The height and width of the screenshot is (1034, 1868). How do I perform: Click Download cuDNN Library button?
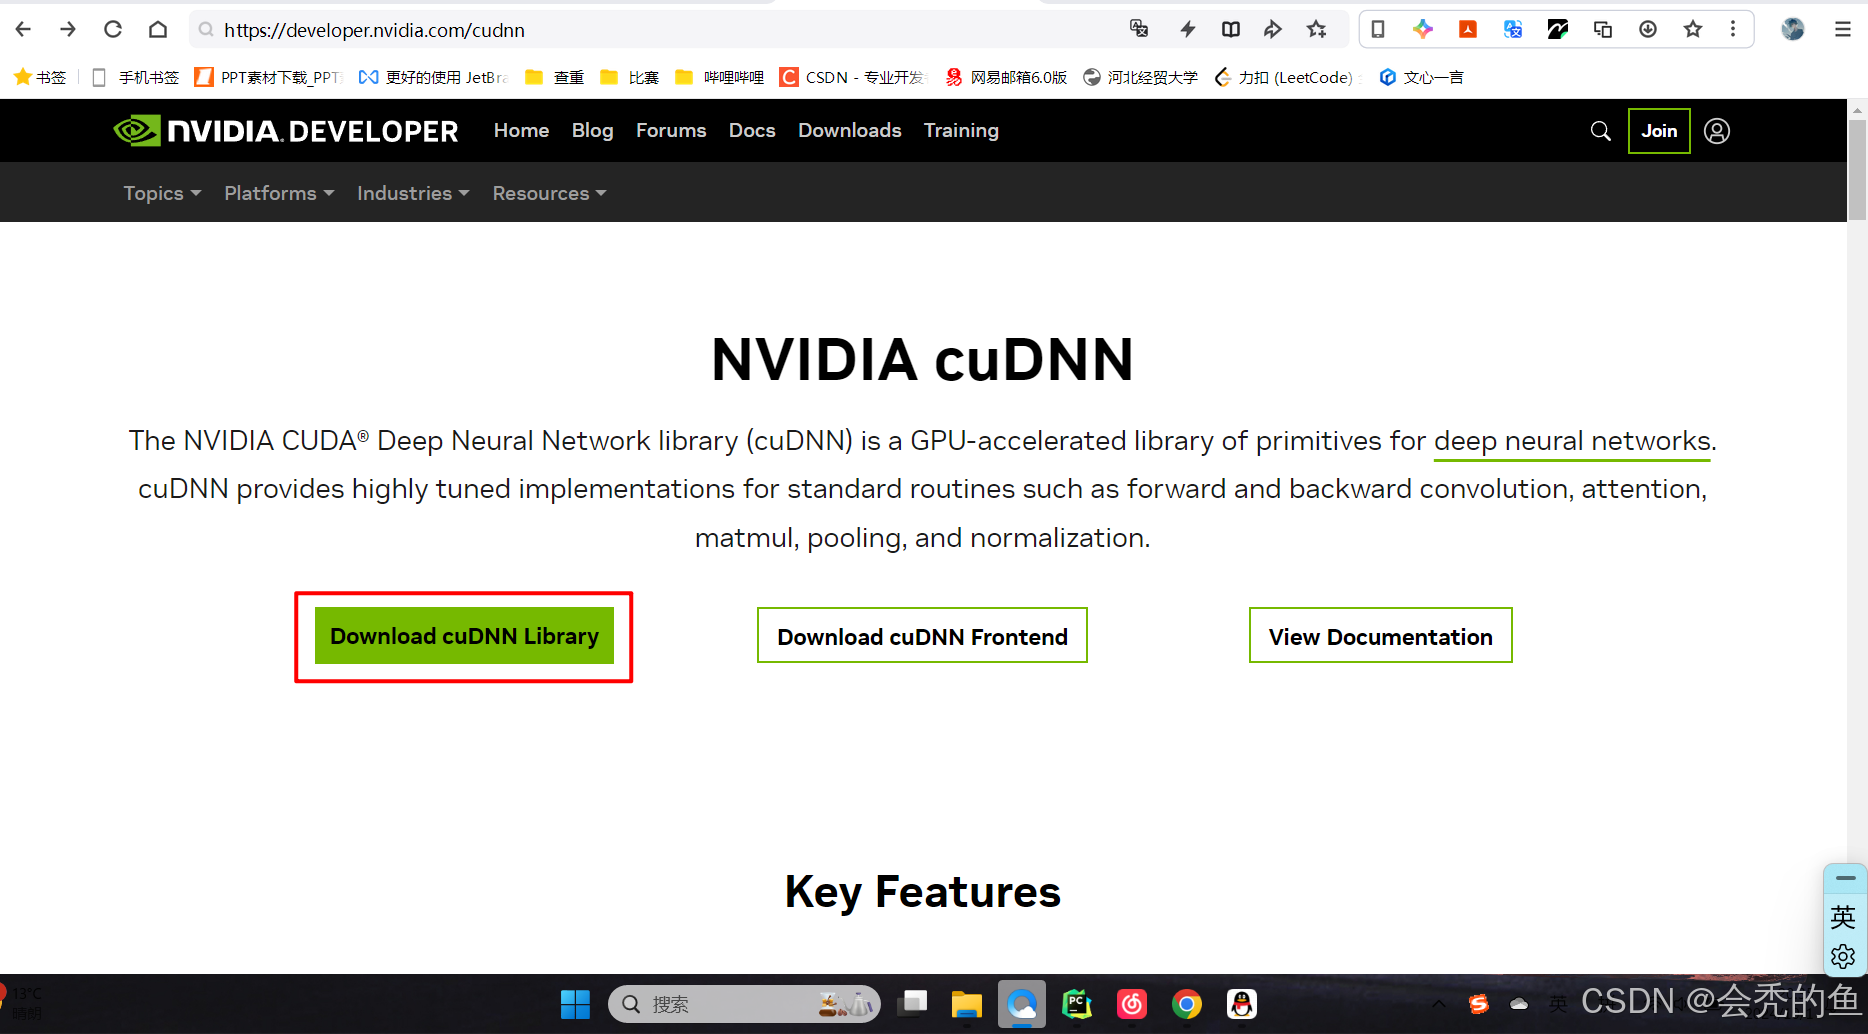coord(464,636)
